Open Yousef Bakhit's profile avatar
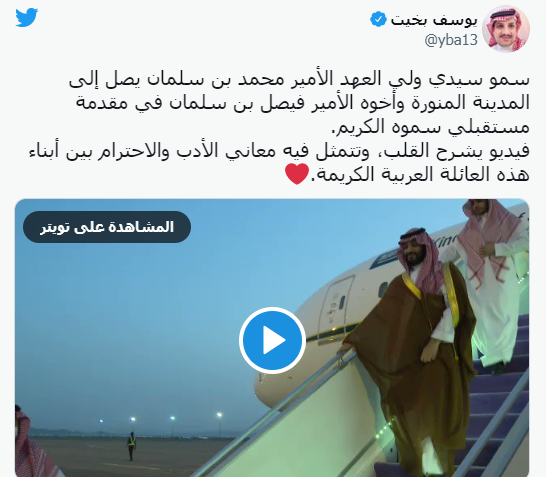The image size is (546, 477). (x=506, y=29)
